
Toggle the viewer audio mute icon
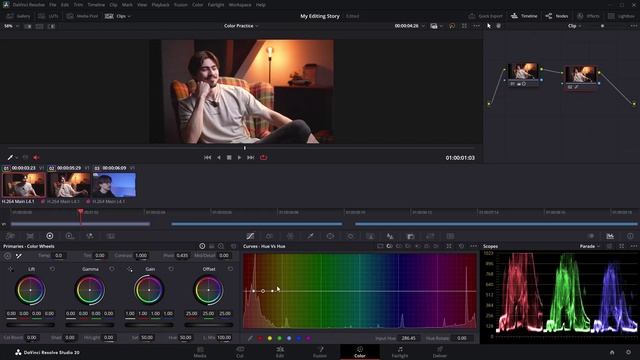point(36,158)
